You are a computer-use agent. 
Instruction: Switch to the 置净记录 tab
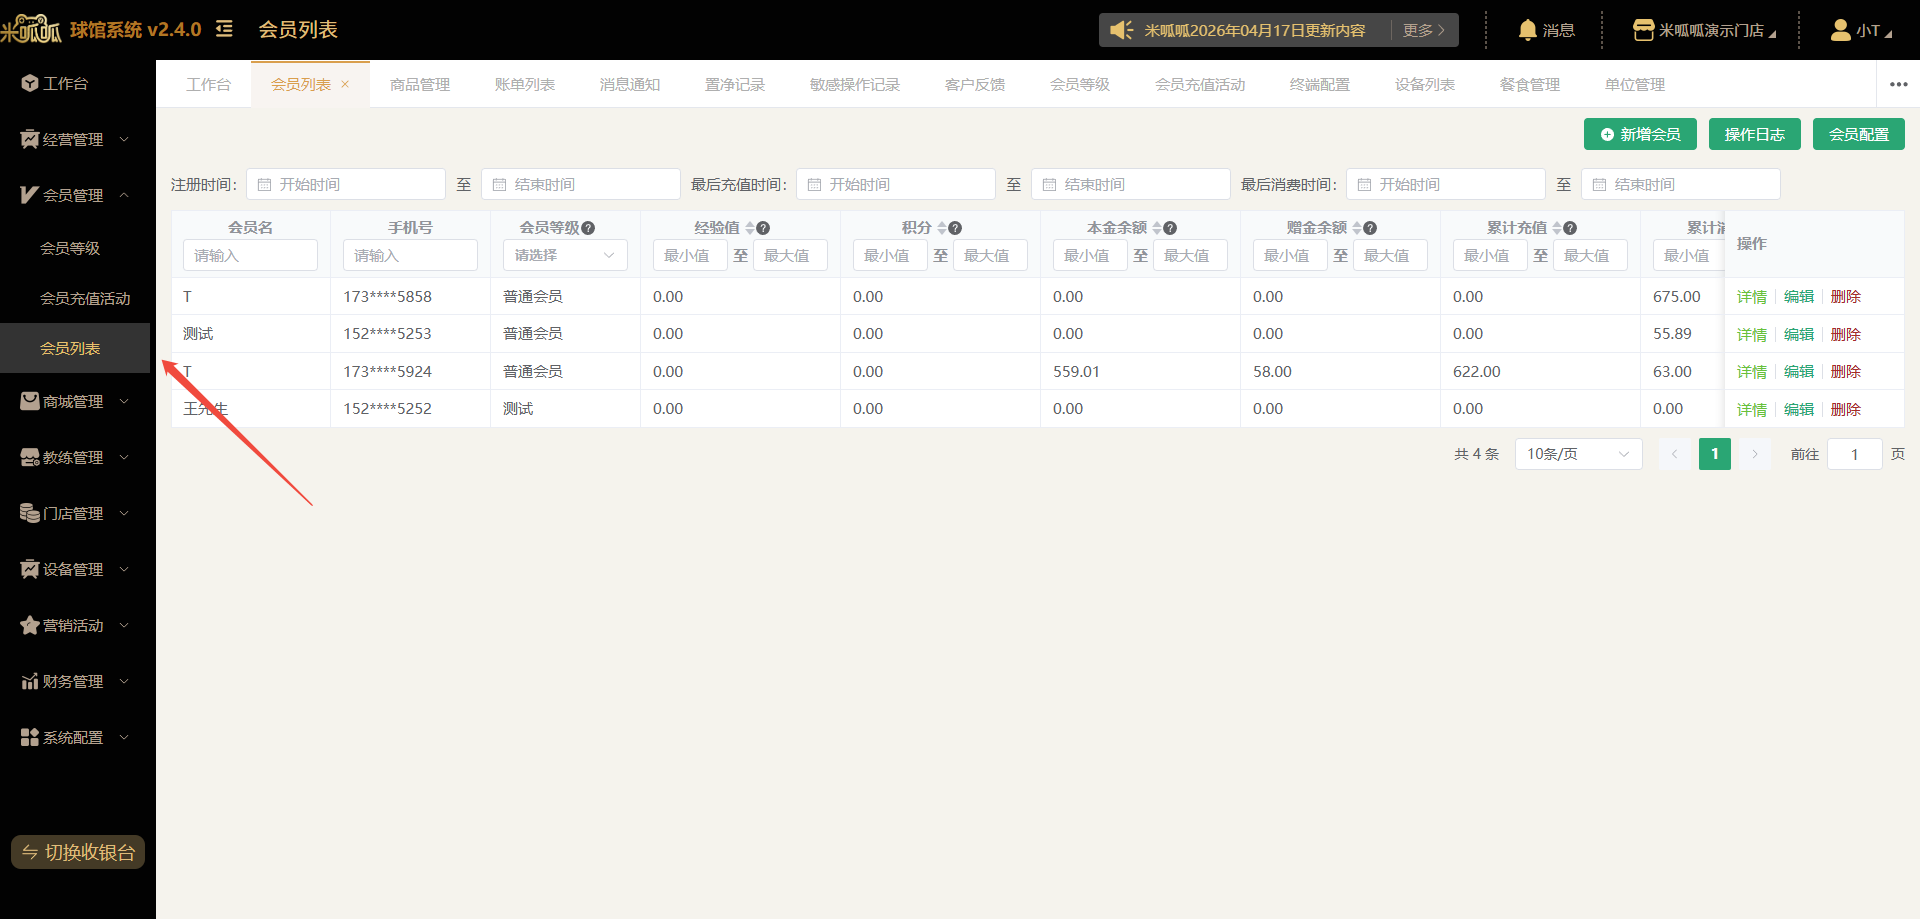pyautogui.click(x=735, y=84)
